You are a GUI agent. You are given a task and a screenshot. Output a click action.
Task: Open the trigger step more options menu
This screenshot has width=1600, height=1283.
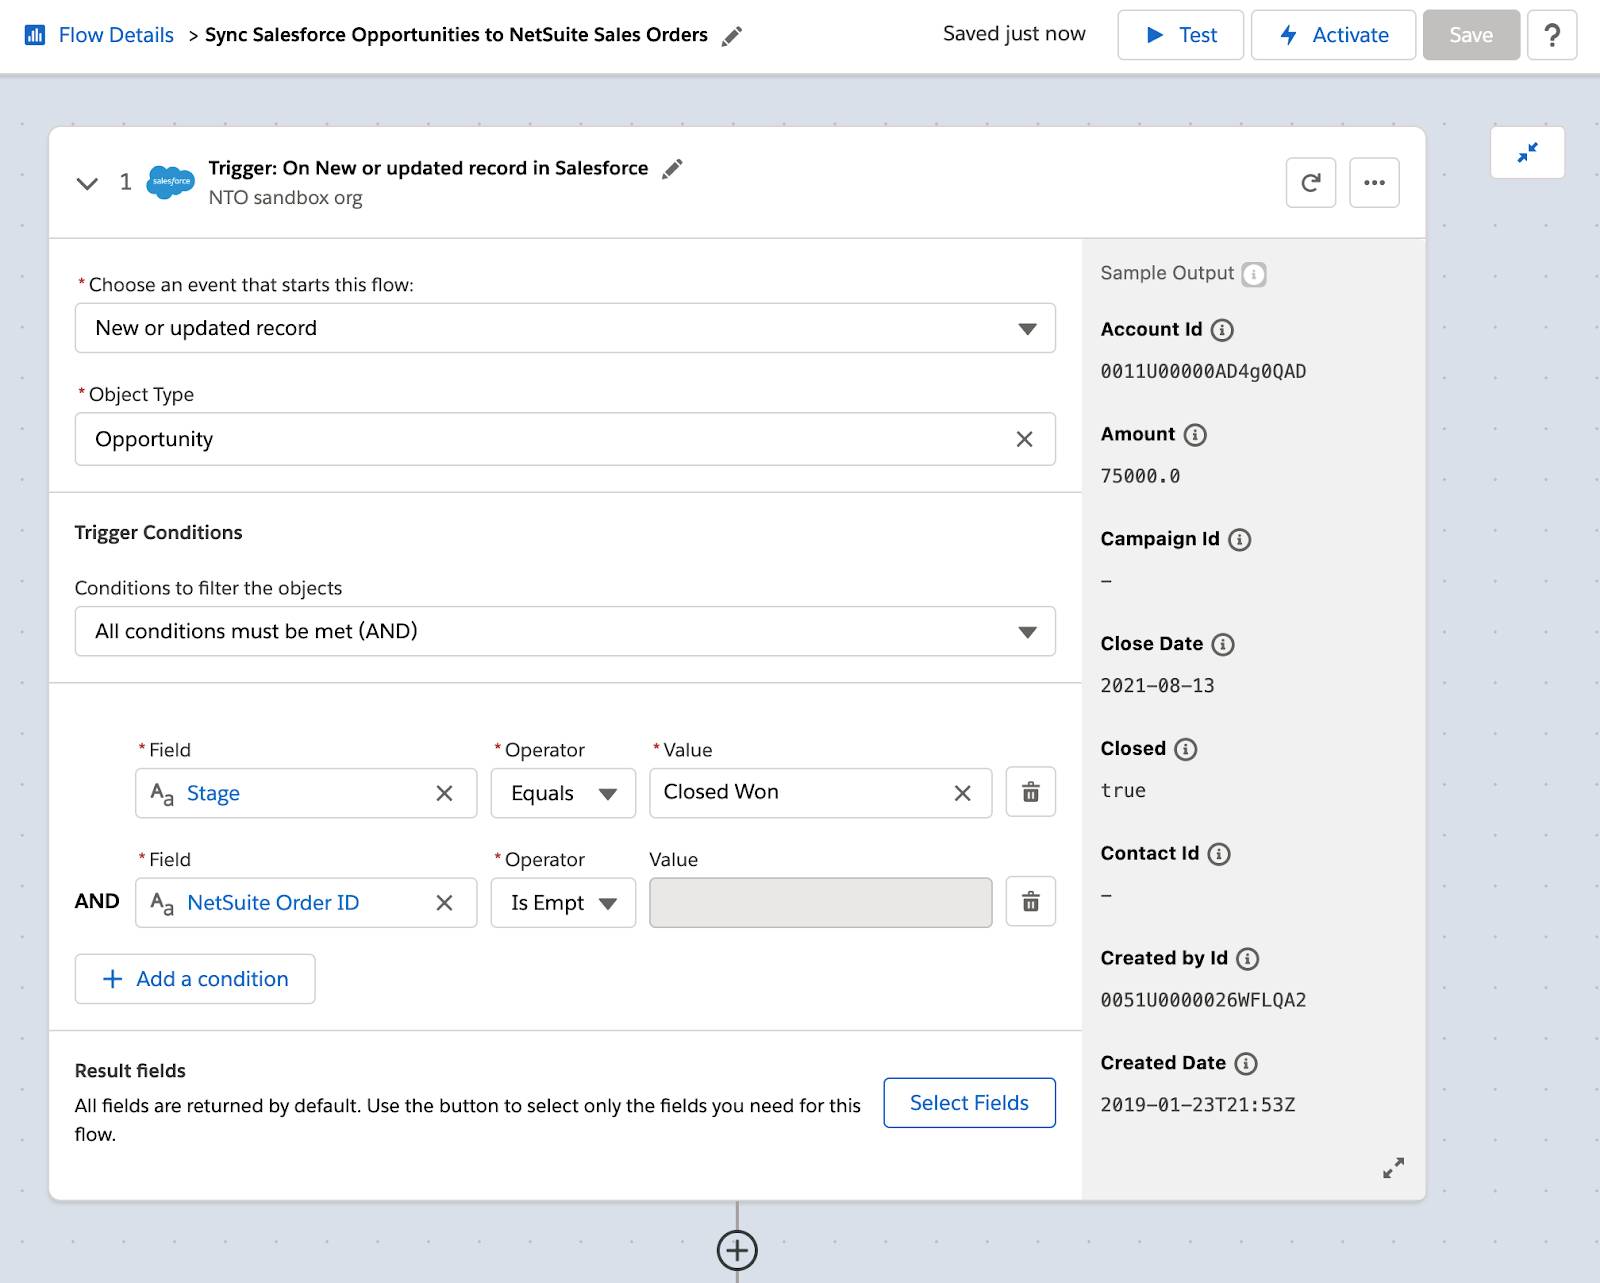point(1374,183)
